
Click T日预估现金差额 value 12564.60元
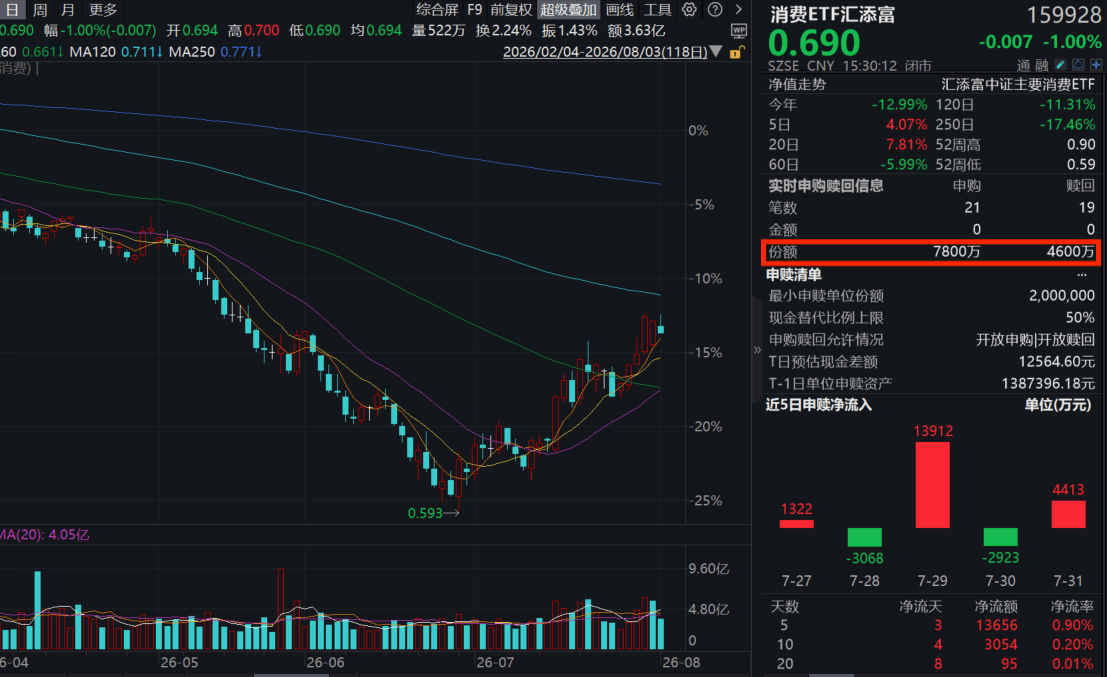click(x=1056, y=361)
